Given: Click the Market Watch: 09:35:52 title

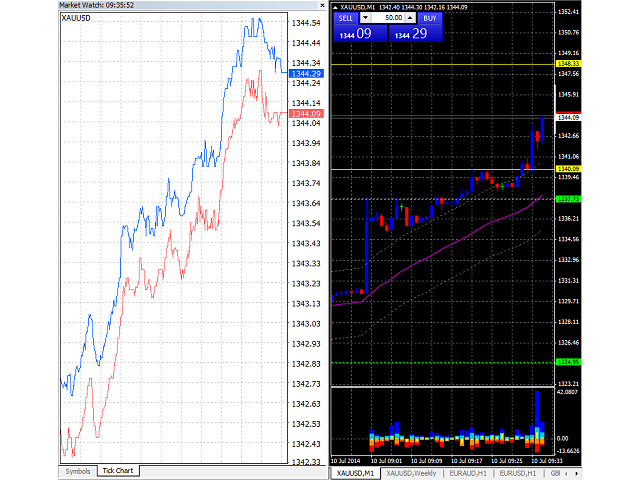Looking at the screenshot, I should click(x=97, y=5).
